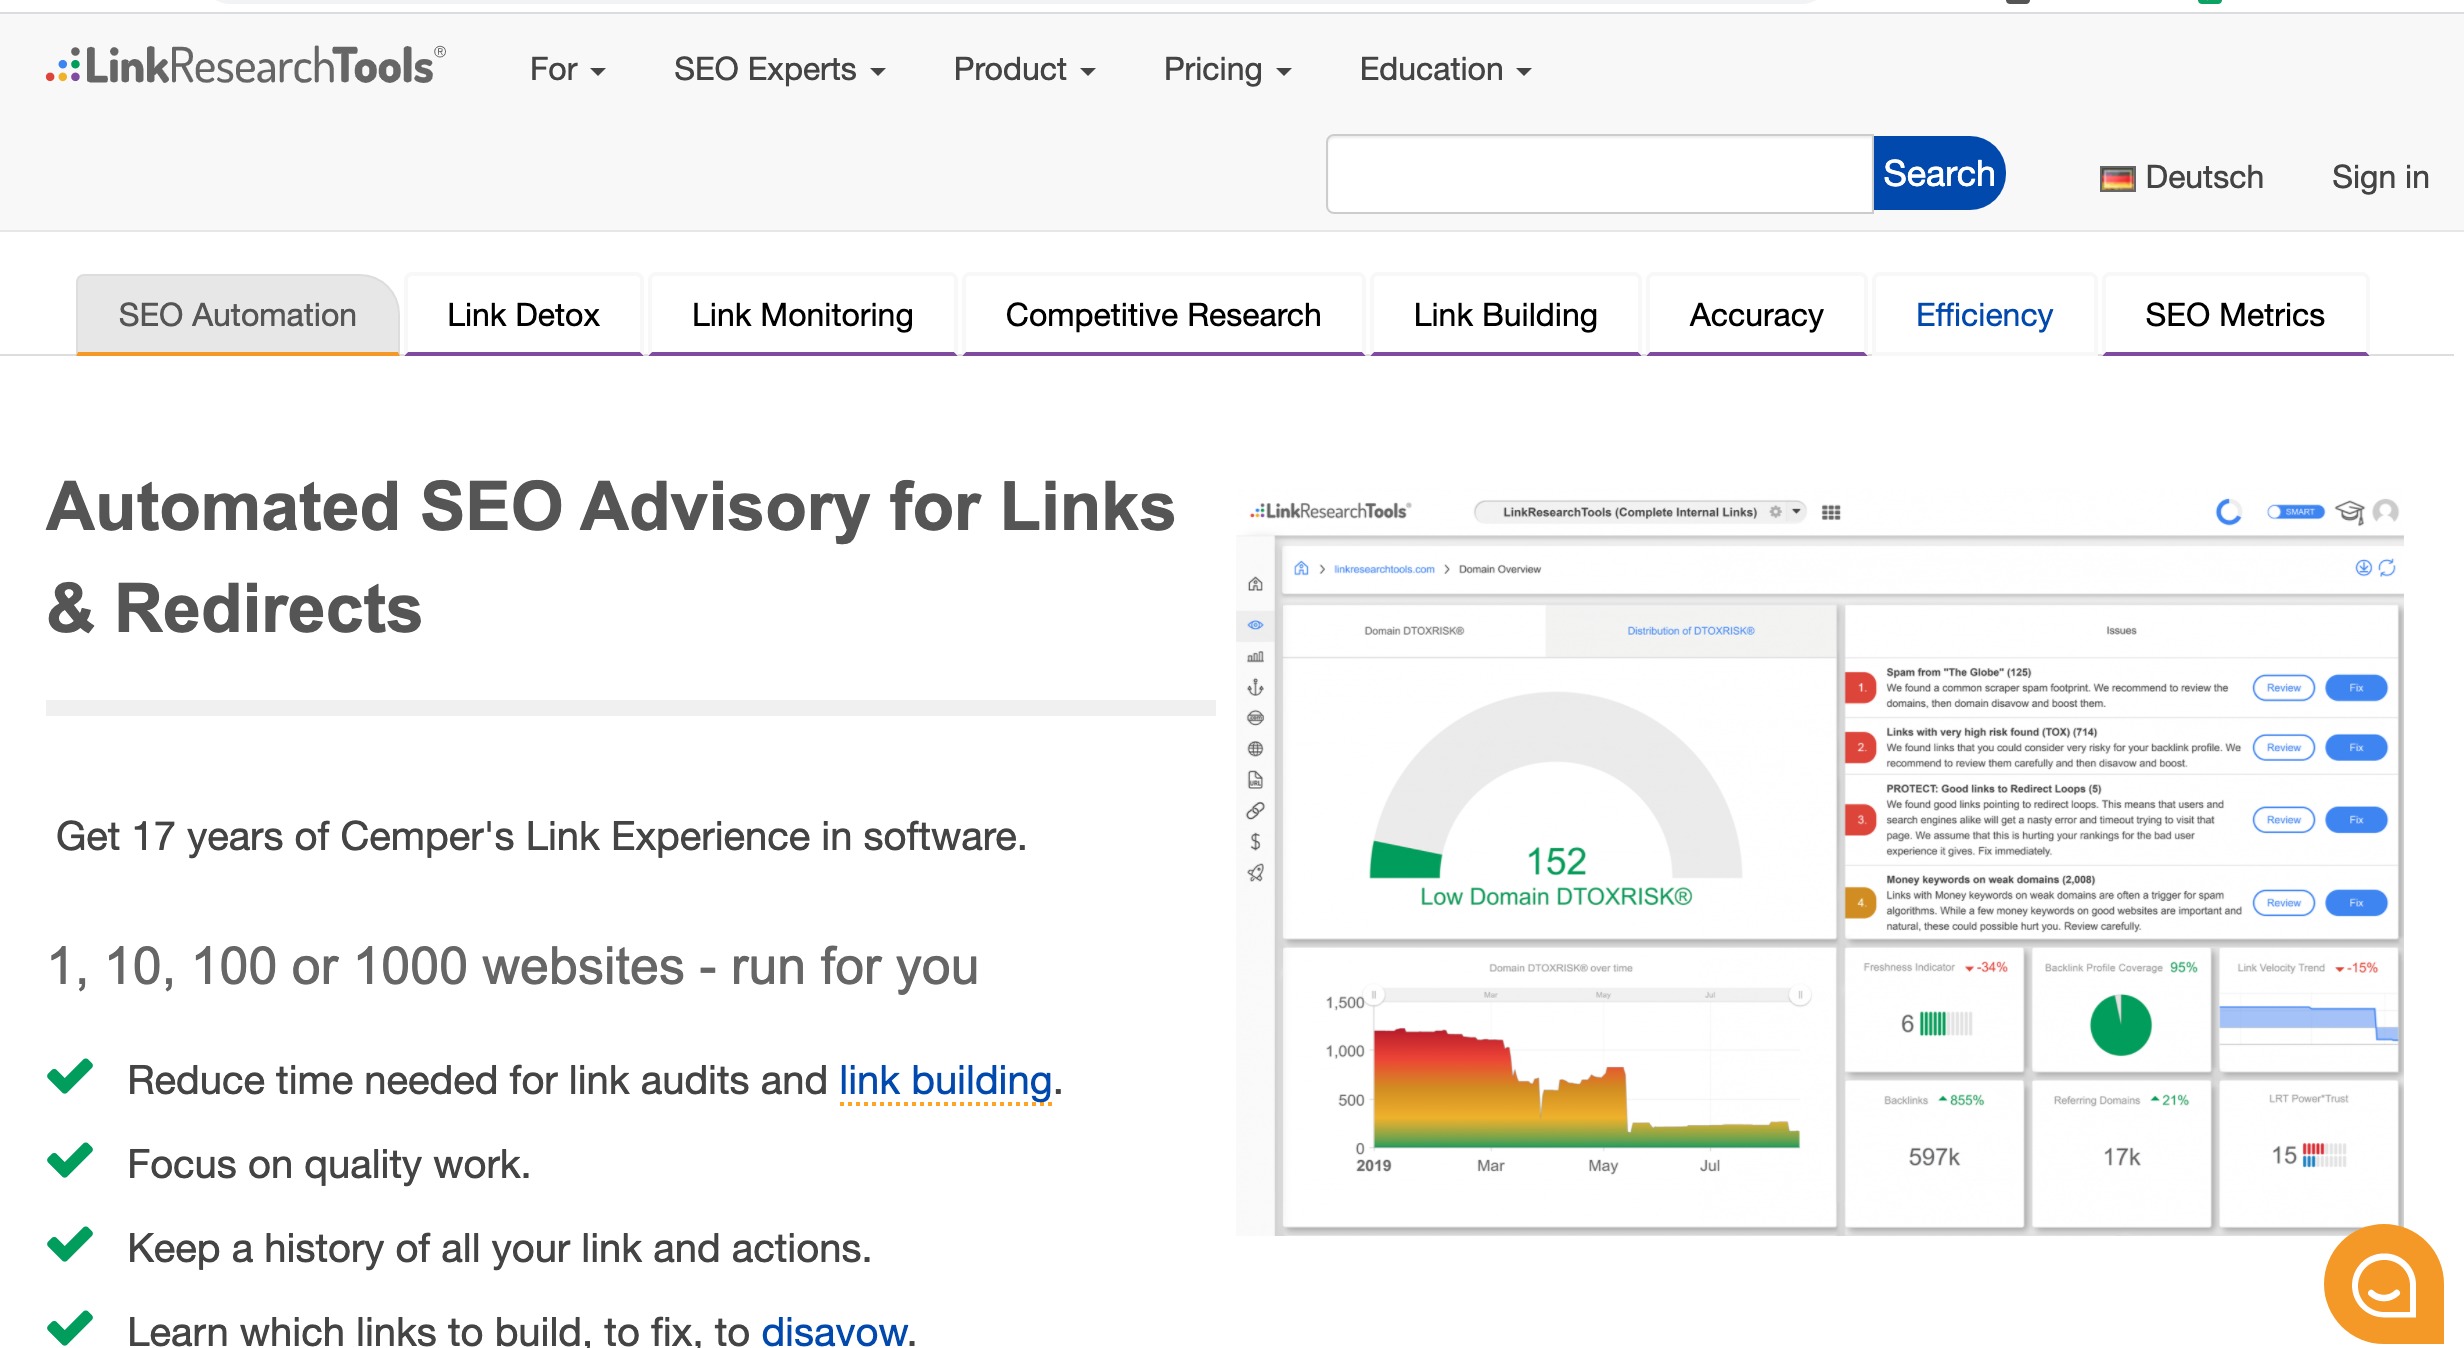Click the 'Focus on quality work.' bullet text
2464x1348 pixels.
(x=329, y=1164)
